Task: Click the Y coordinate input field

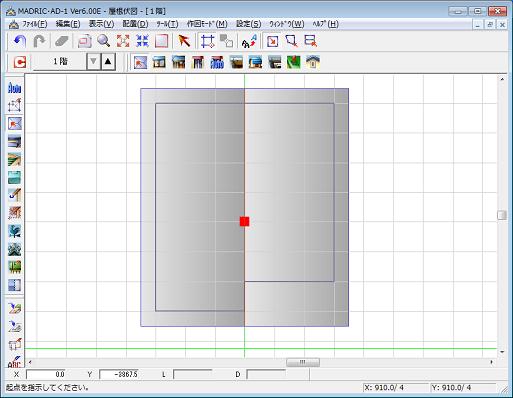Action: 119,374
